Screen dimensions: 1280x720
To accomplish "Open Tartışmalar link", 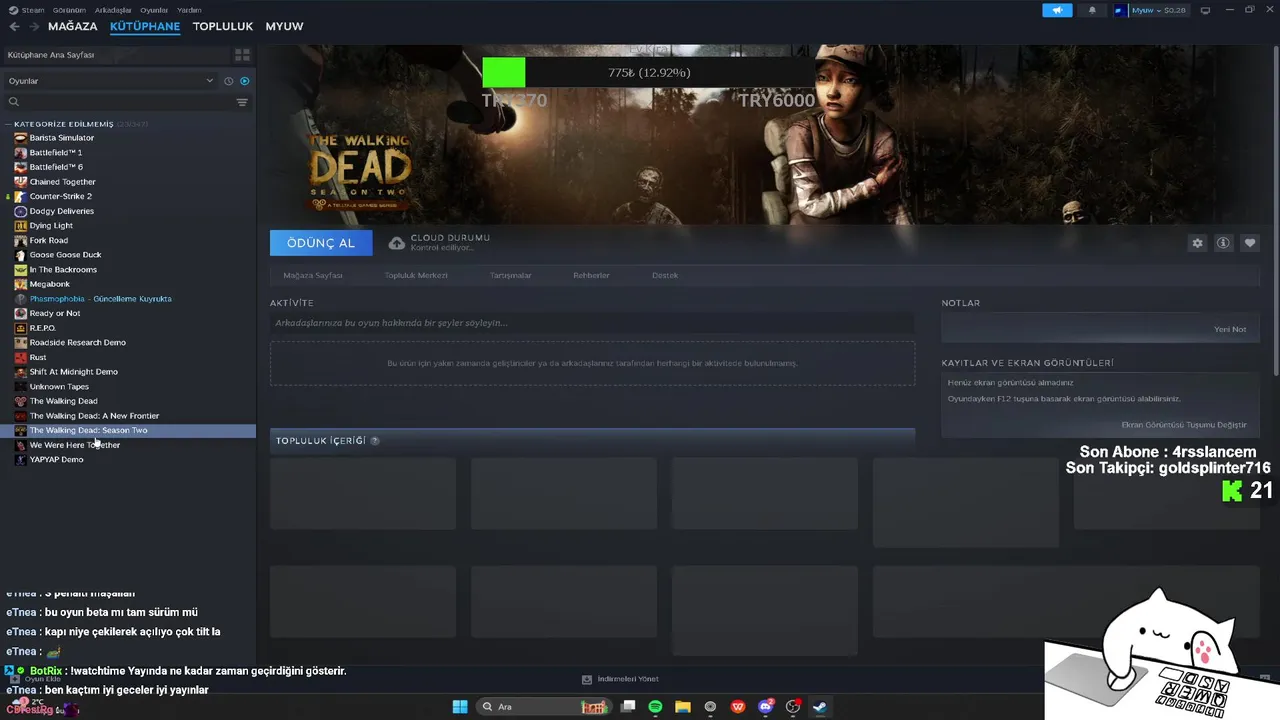I will click(510, 275).
